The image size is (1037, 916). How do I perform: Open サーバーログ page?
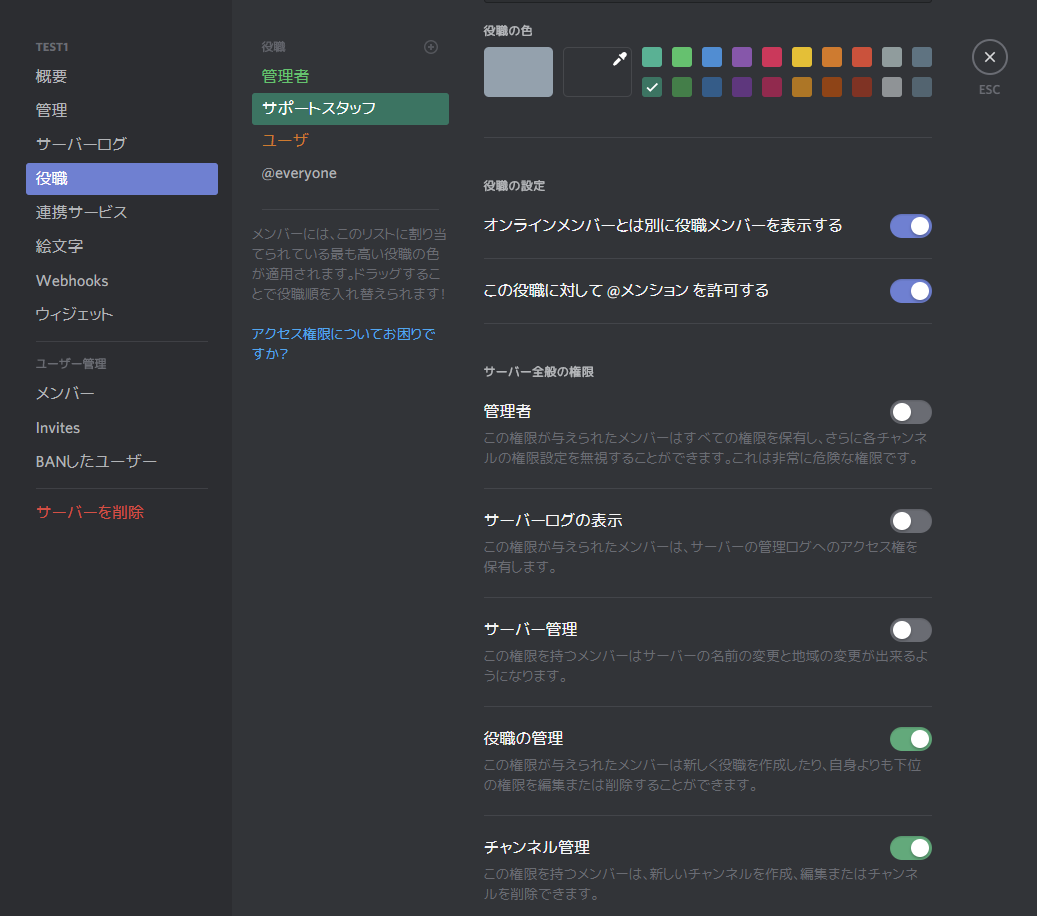122,144
